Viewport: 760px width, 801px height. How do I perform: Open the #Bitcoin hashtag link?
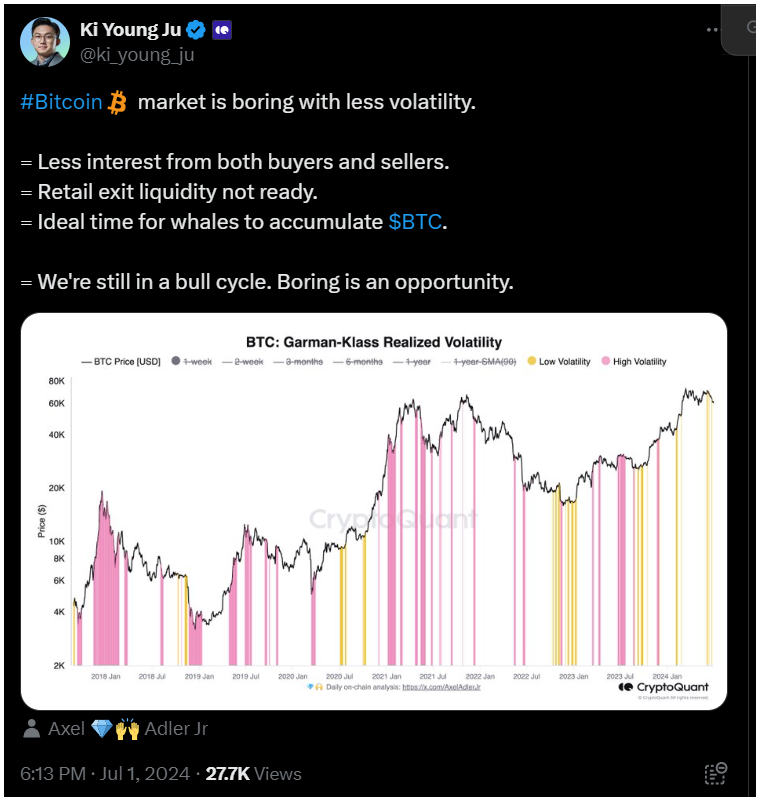point(62,103)
